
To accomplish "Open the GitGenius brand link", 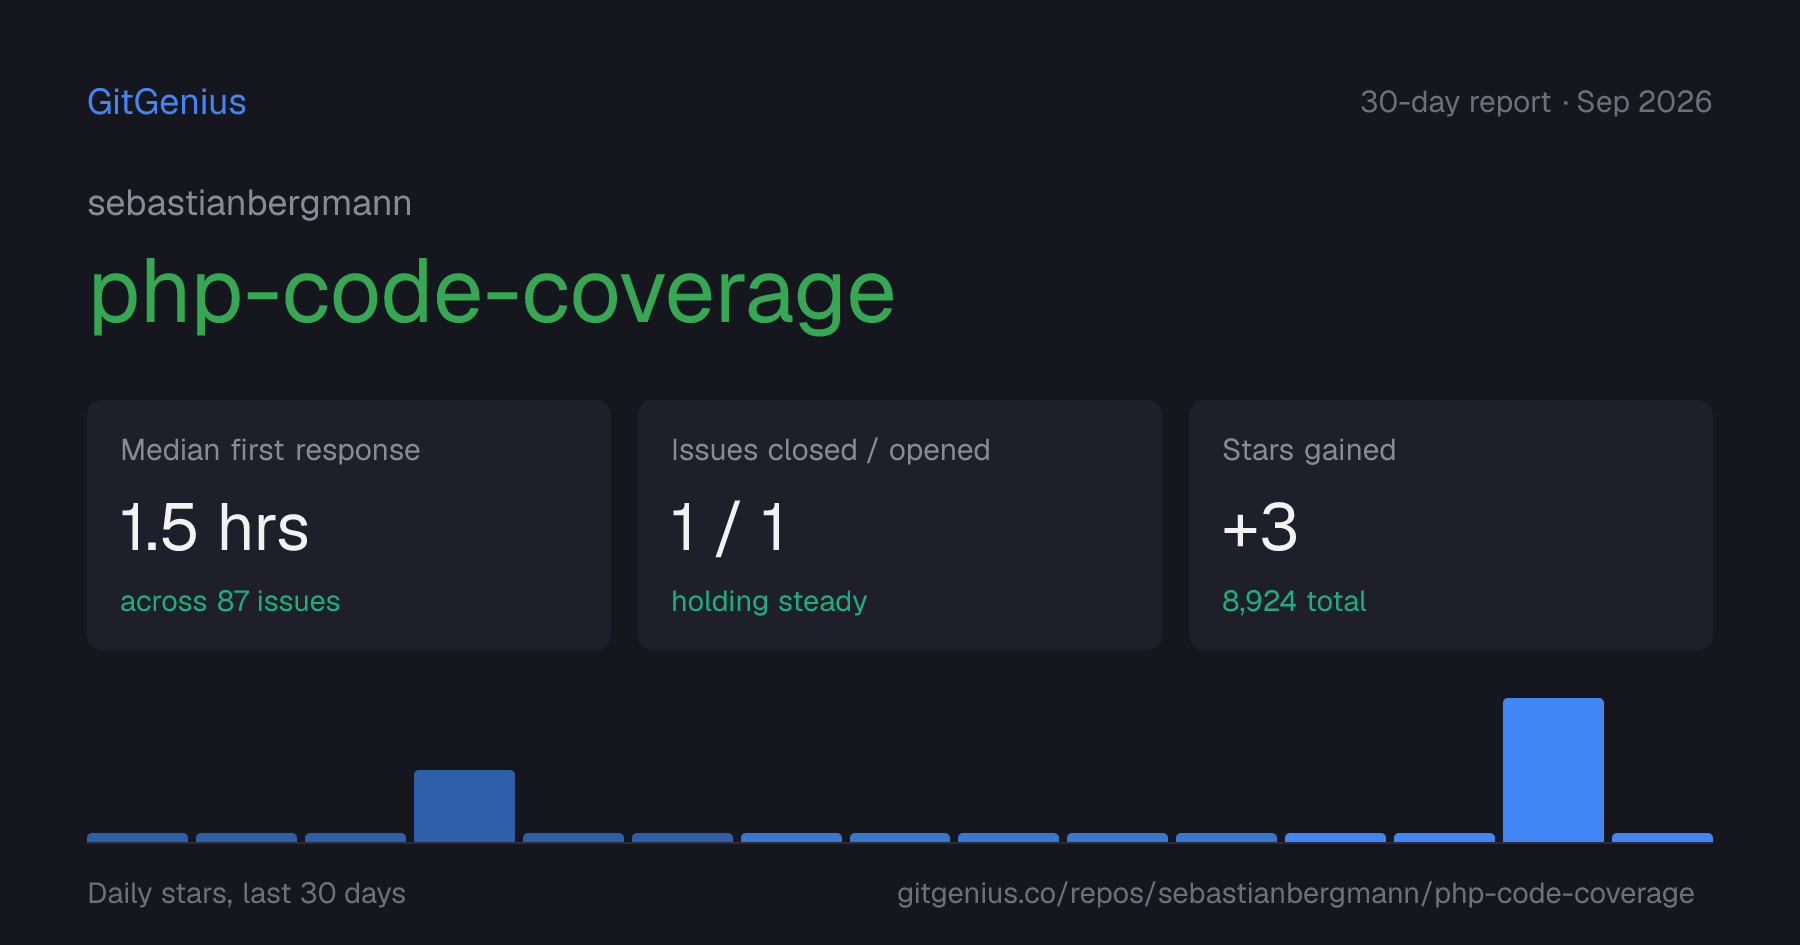I will [x=167, y=102].
